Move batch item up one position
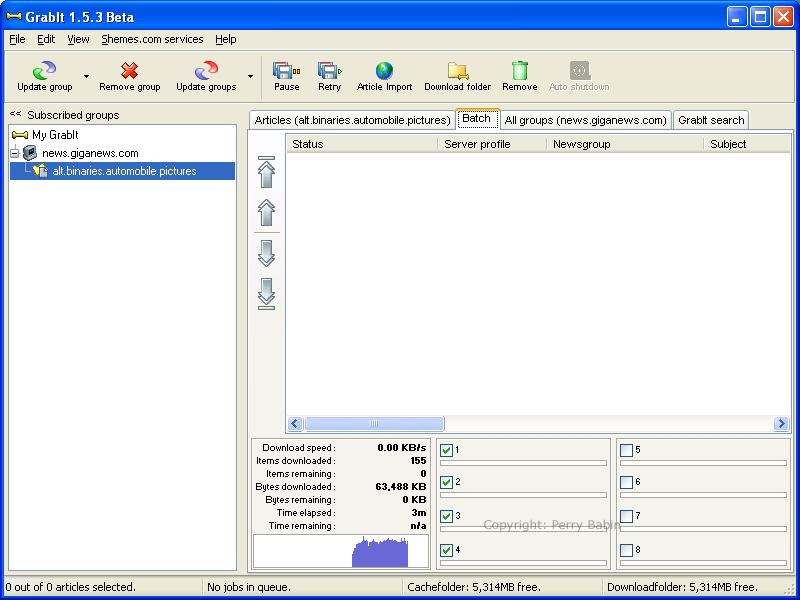800x600 pixels. coord(266,212)
